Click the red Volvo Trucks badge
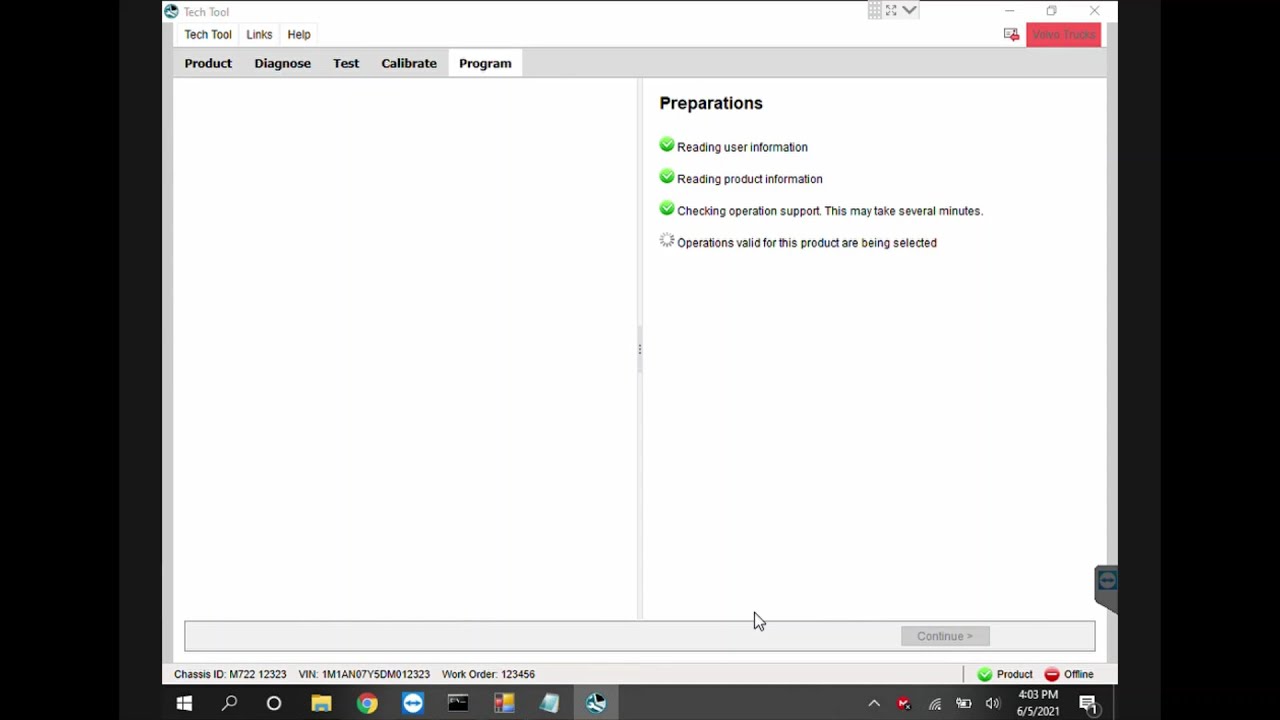The image size is (1280, 720). (1063, 35)
